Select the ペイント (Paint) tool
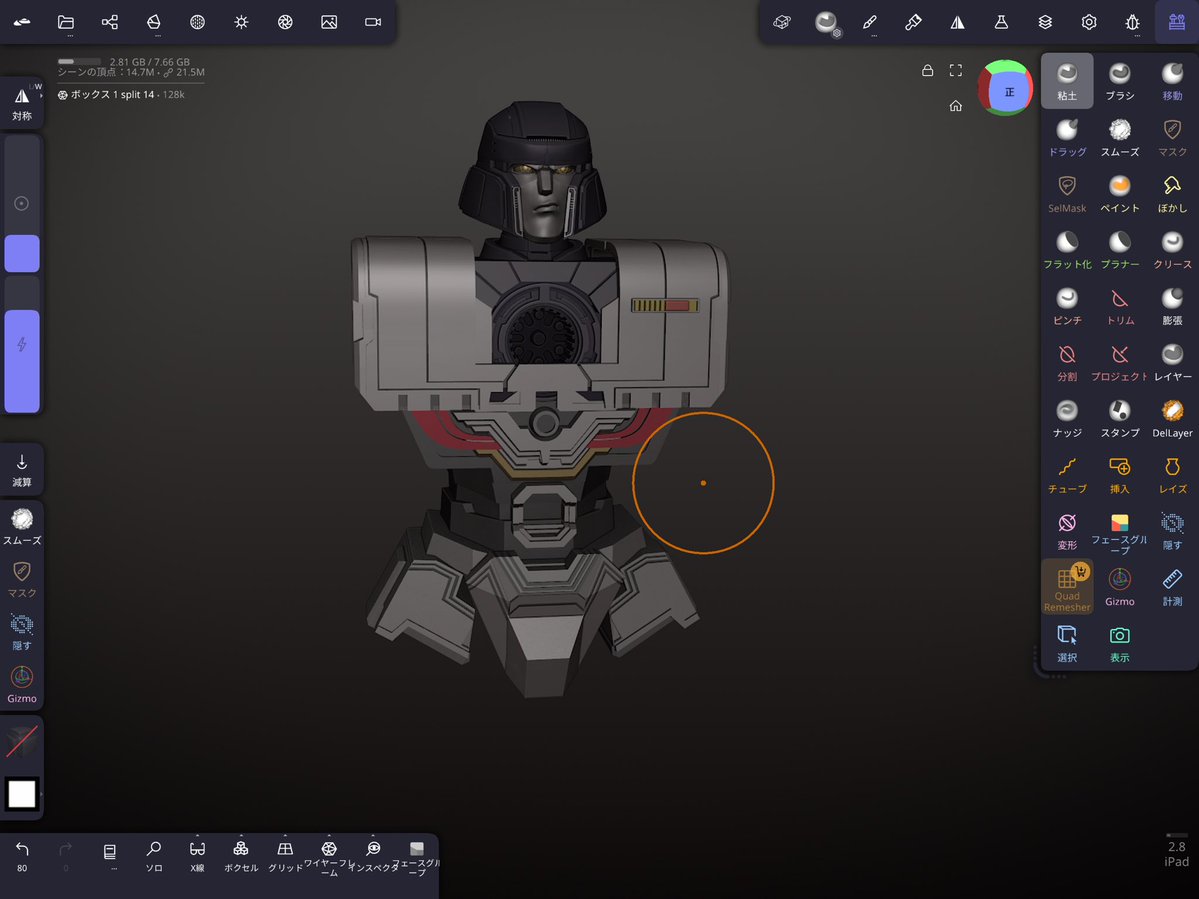The image size is (1199, 899). (1119, 193)
